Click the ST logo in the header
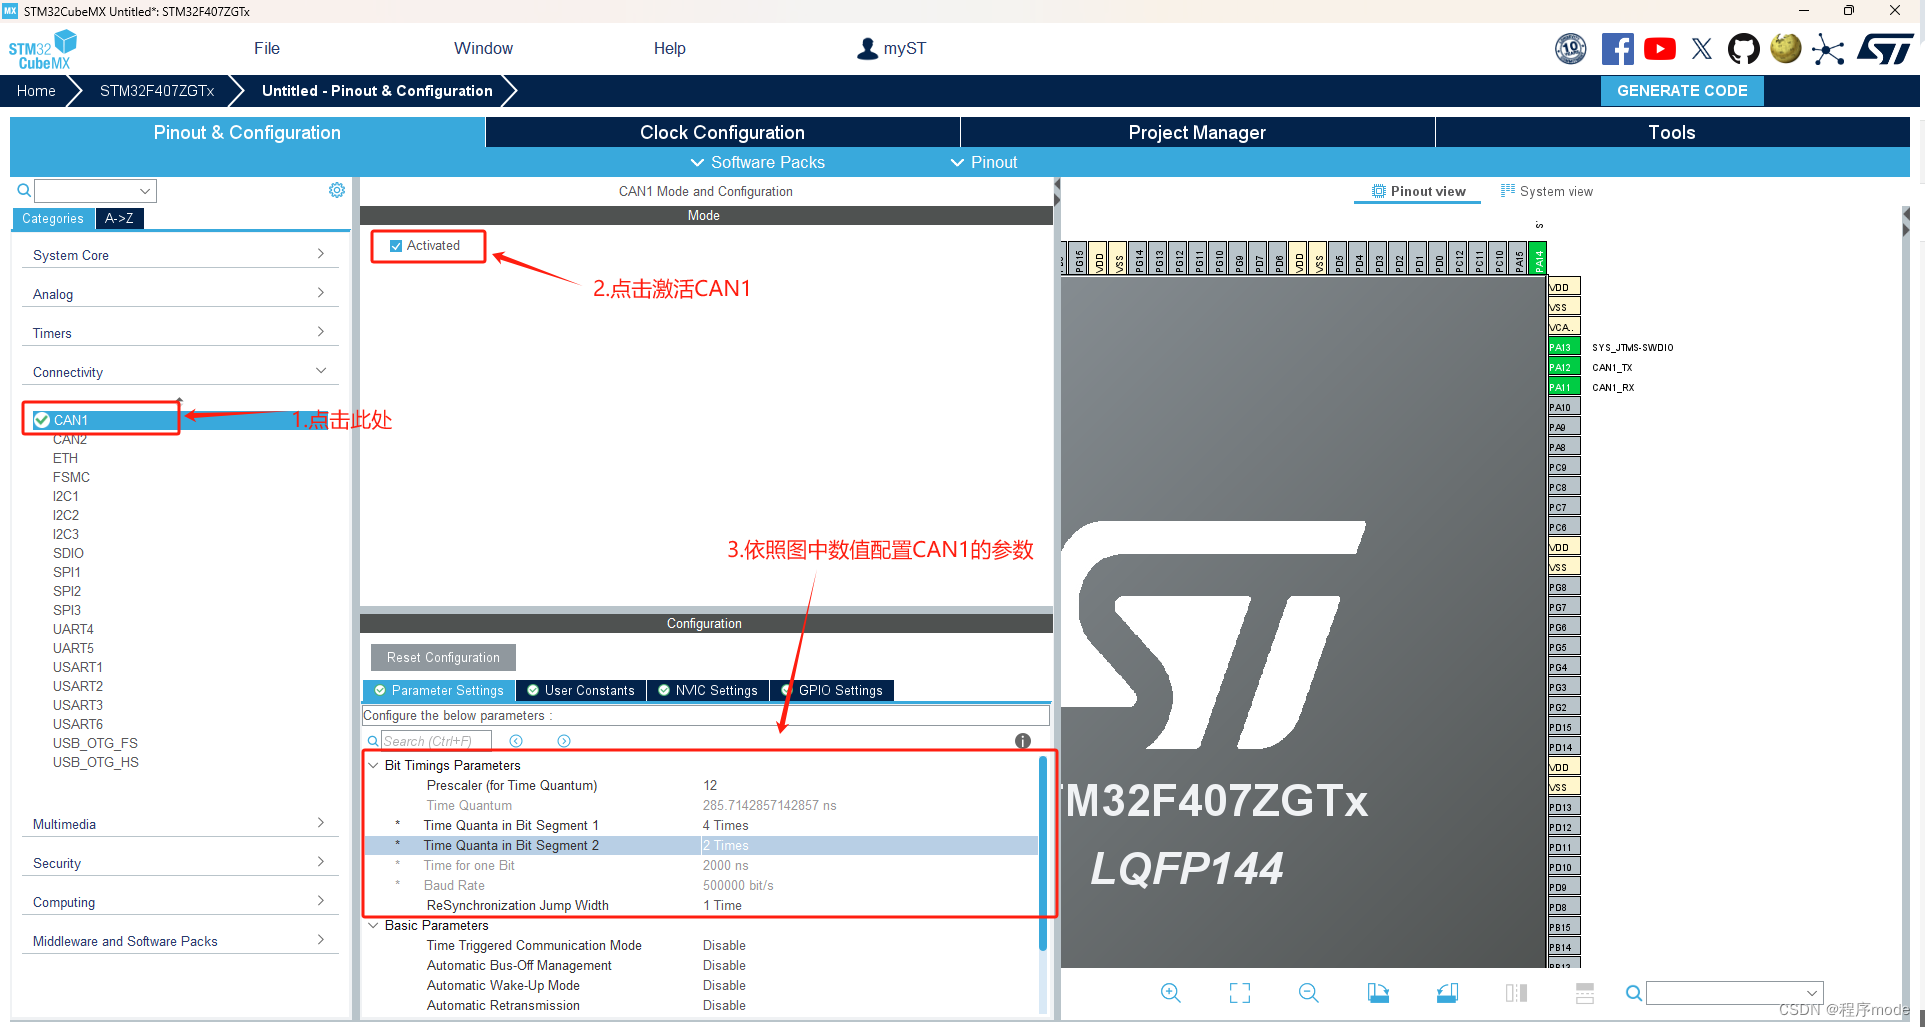This screenshot has width=1925, height=1027. click(1885, 49)
